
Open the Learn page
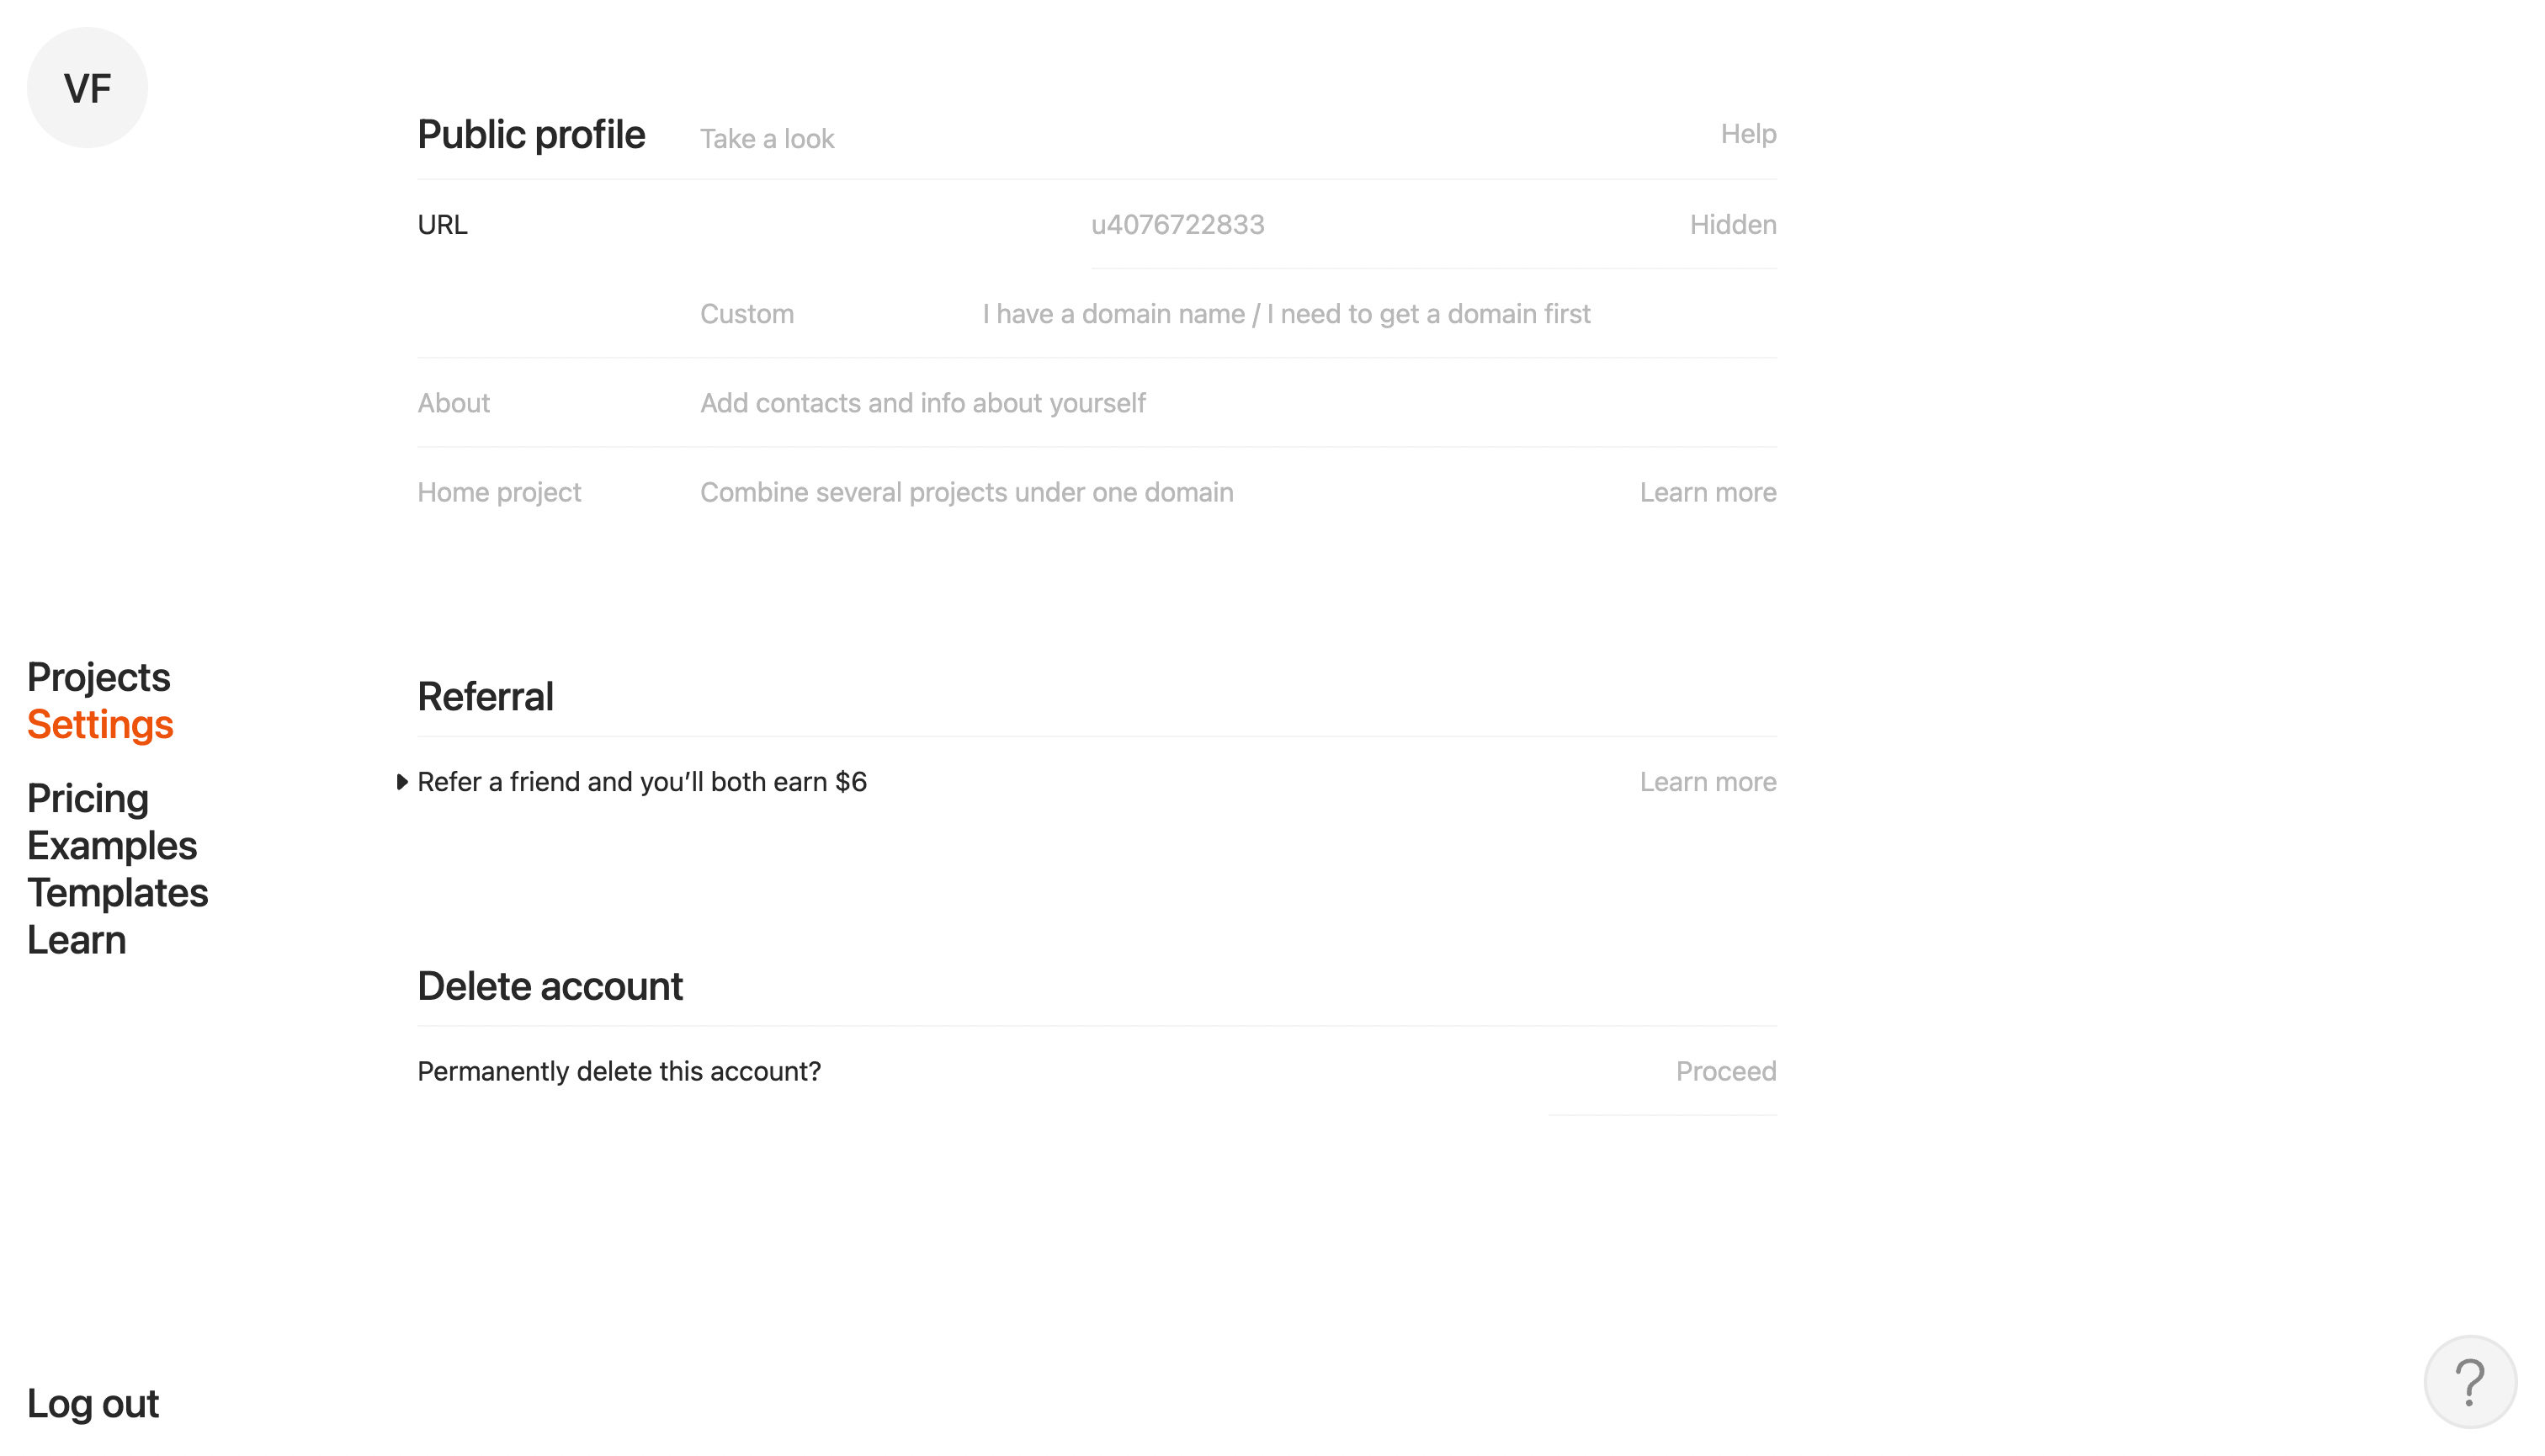click(x=76, y=939)
